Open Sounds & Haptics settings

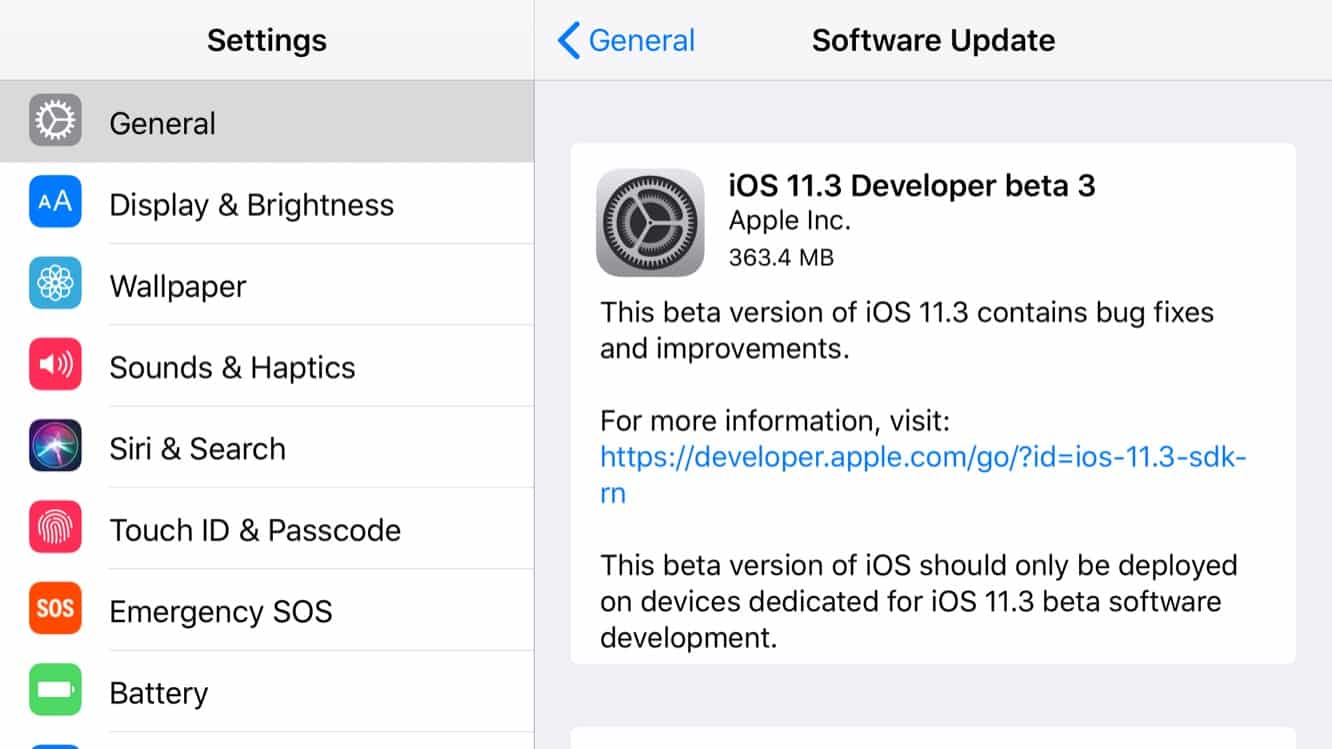231,366
